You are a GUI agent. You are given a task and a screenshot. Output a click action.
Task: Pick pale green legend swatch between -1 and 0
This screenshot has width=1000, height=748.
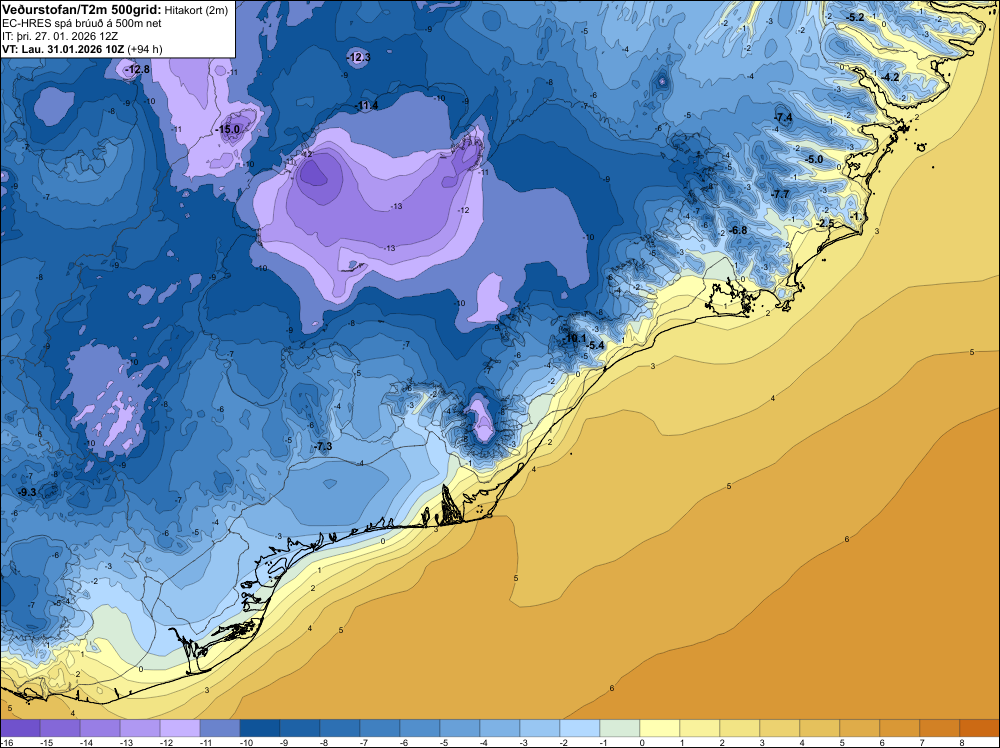(x=620, y=727)
